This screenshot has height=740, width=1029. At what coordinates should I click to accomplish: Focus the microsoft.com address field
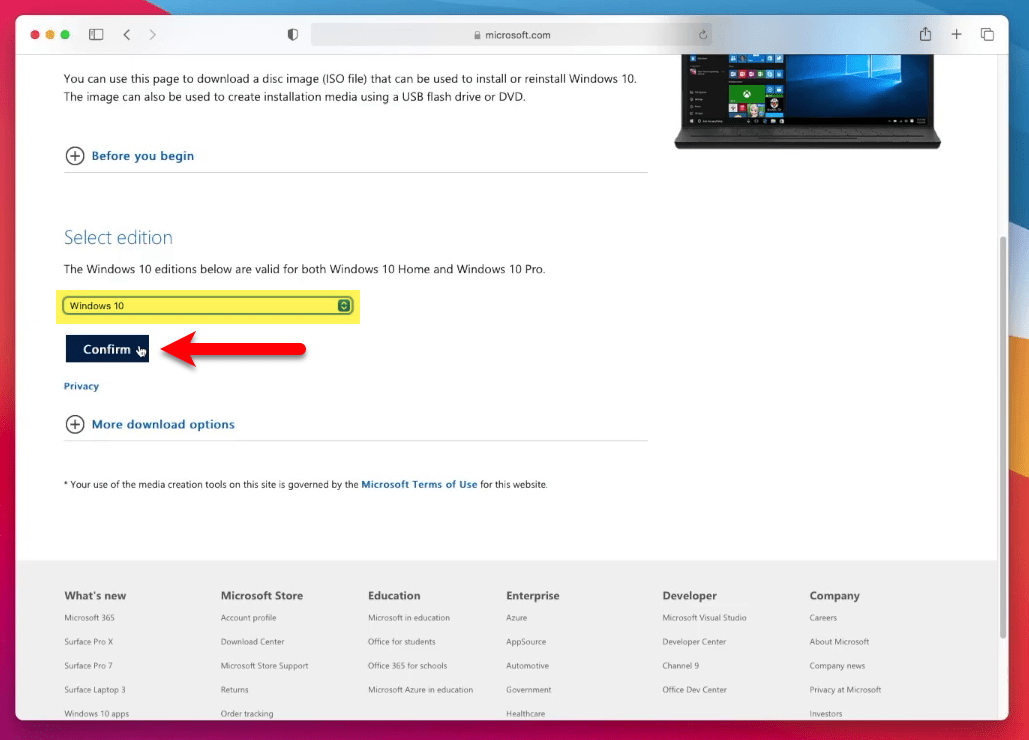click(511, 35)
